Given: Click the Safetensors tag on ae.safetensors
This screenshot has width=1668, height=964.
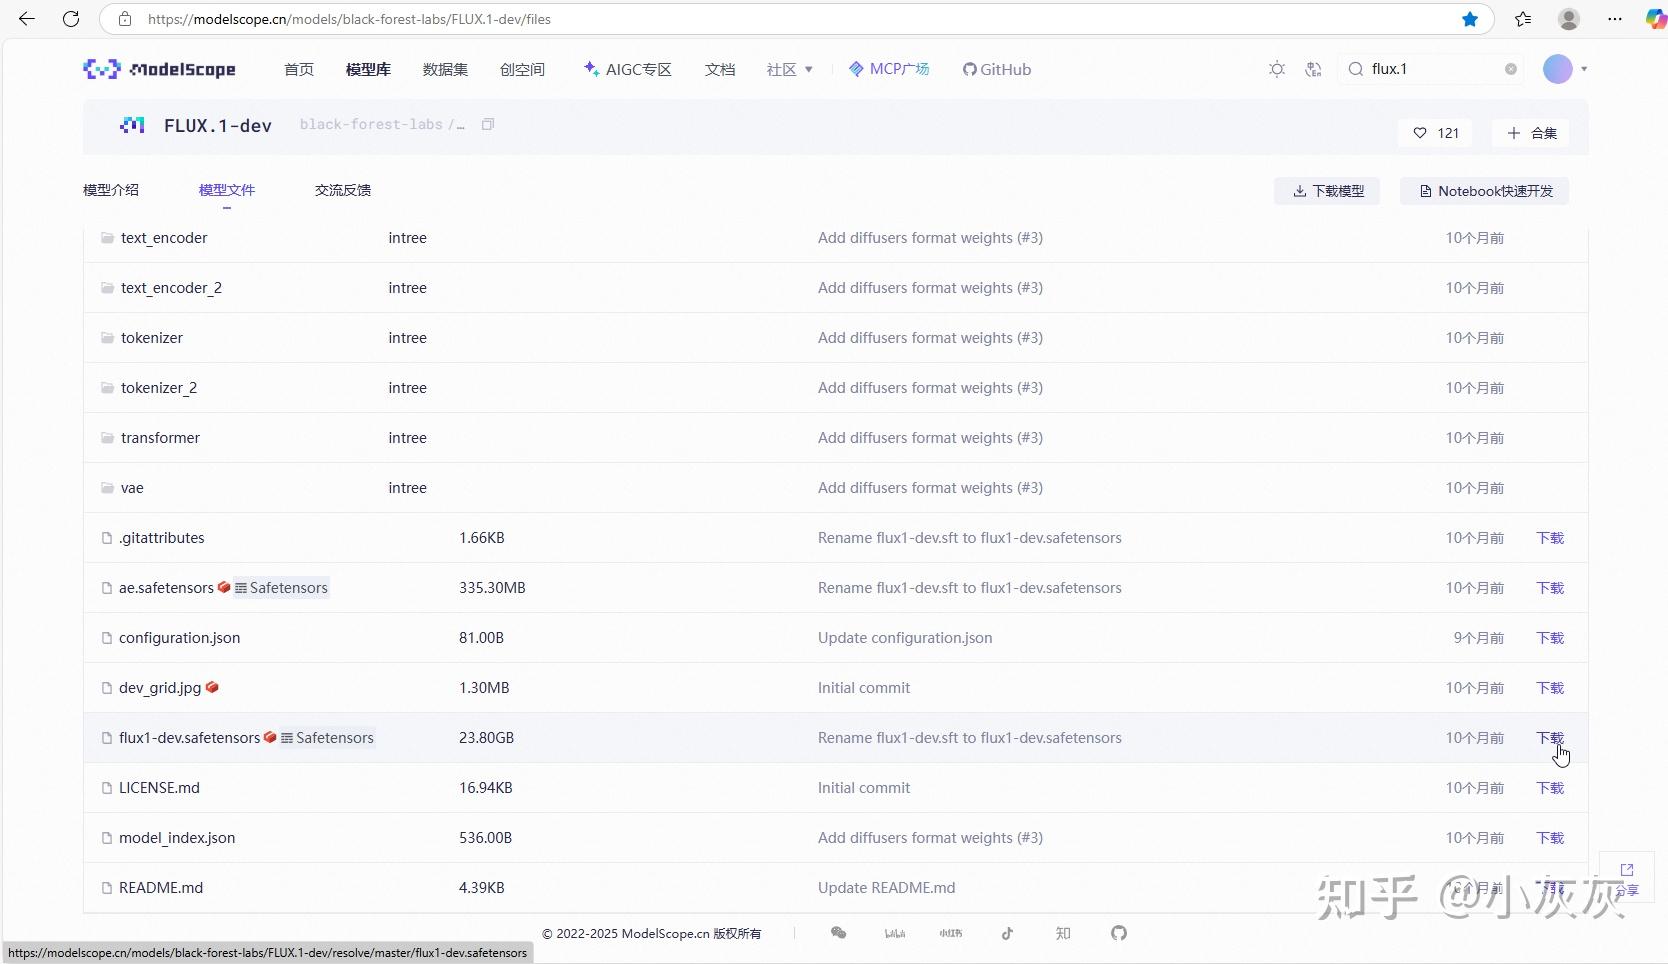Looking at the screenshot, I should [x=281, y=588].
